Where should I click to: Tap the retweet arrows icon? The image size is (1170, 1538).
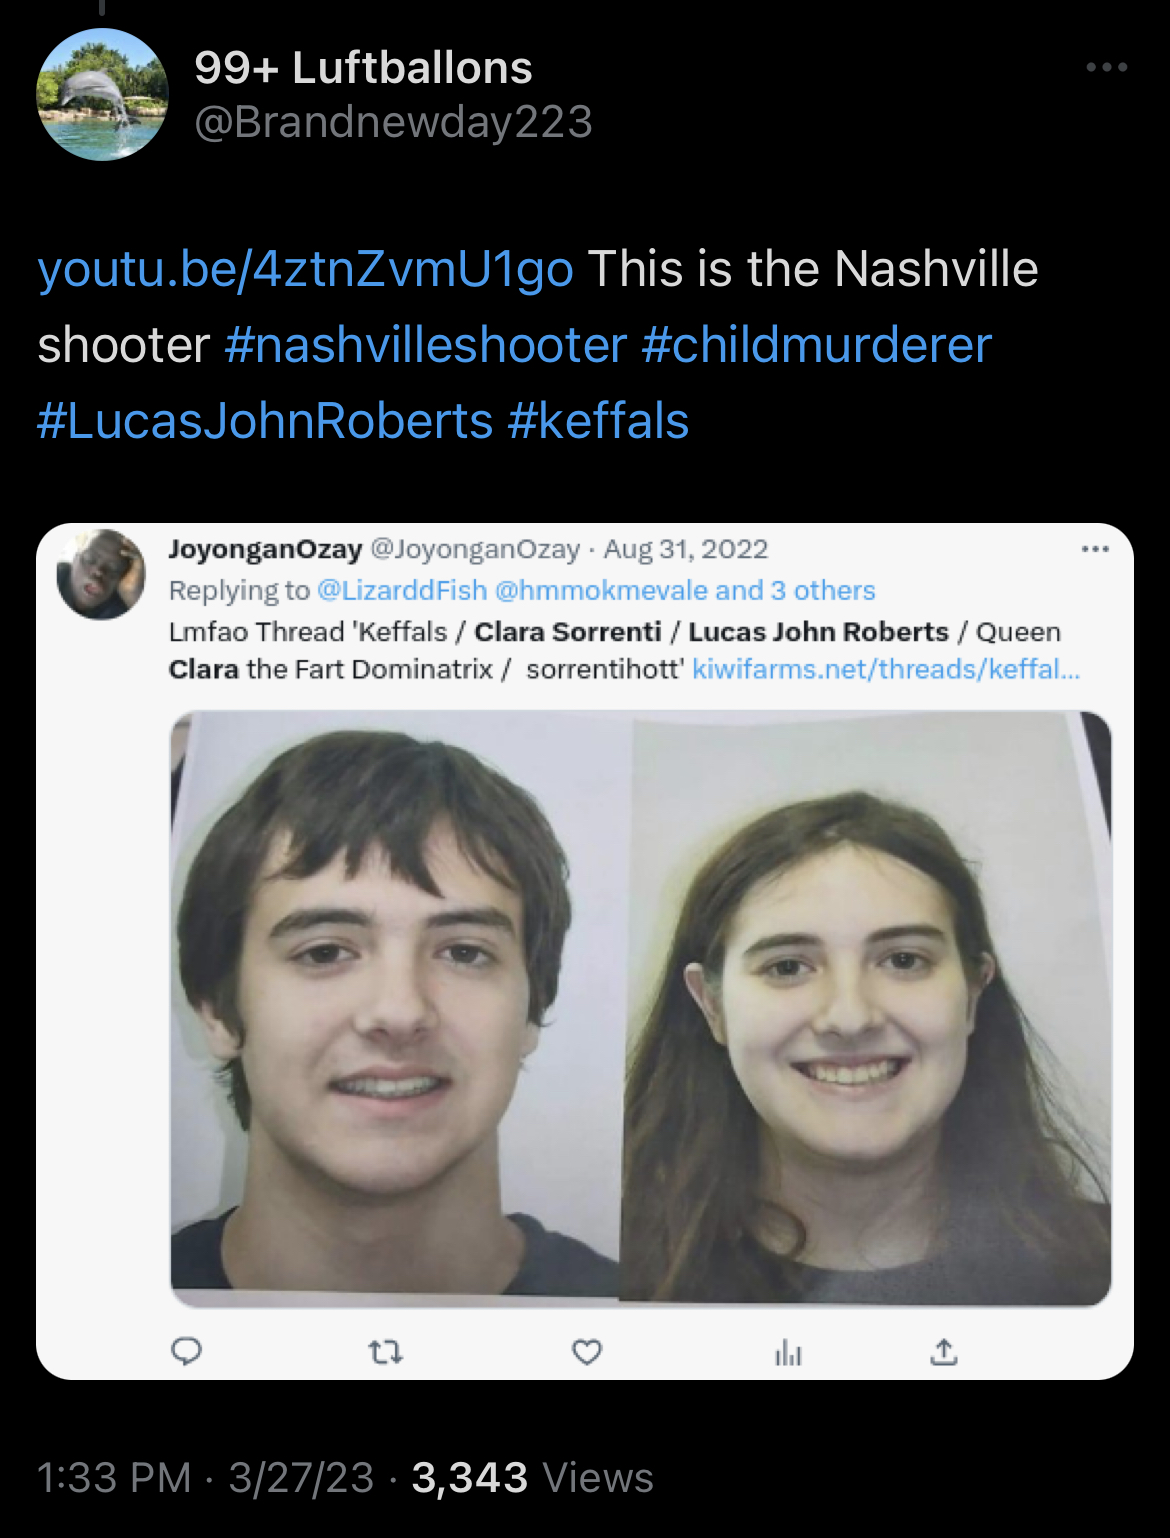386,1353
